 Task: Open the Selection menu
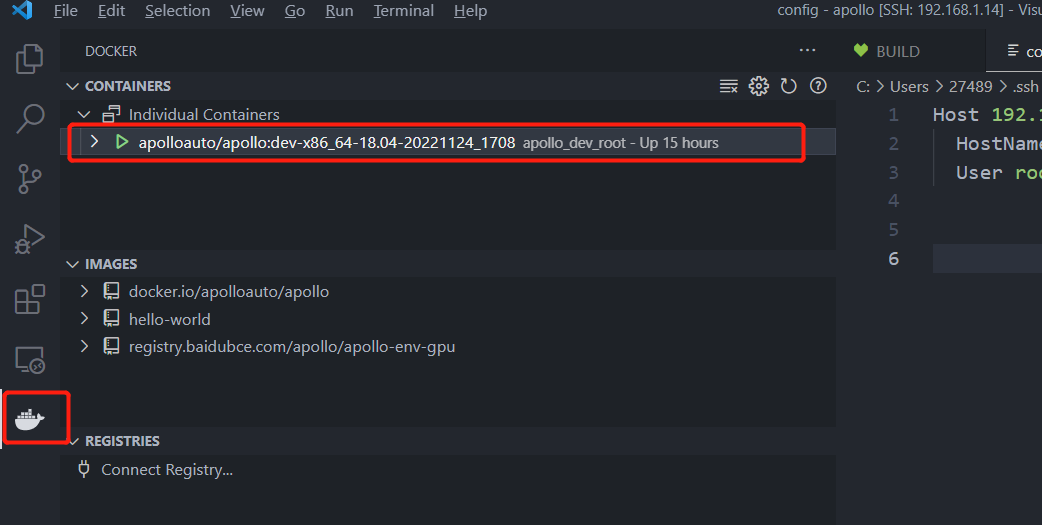[x=177, y=11]
